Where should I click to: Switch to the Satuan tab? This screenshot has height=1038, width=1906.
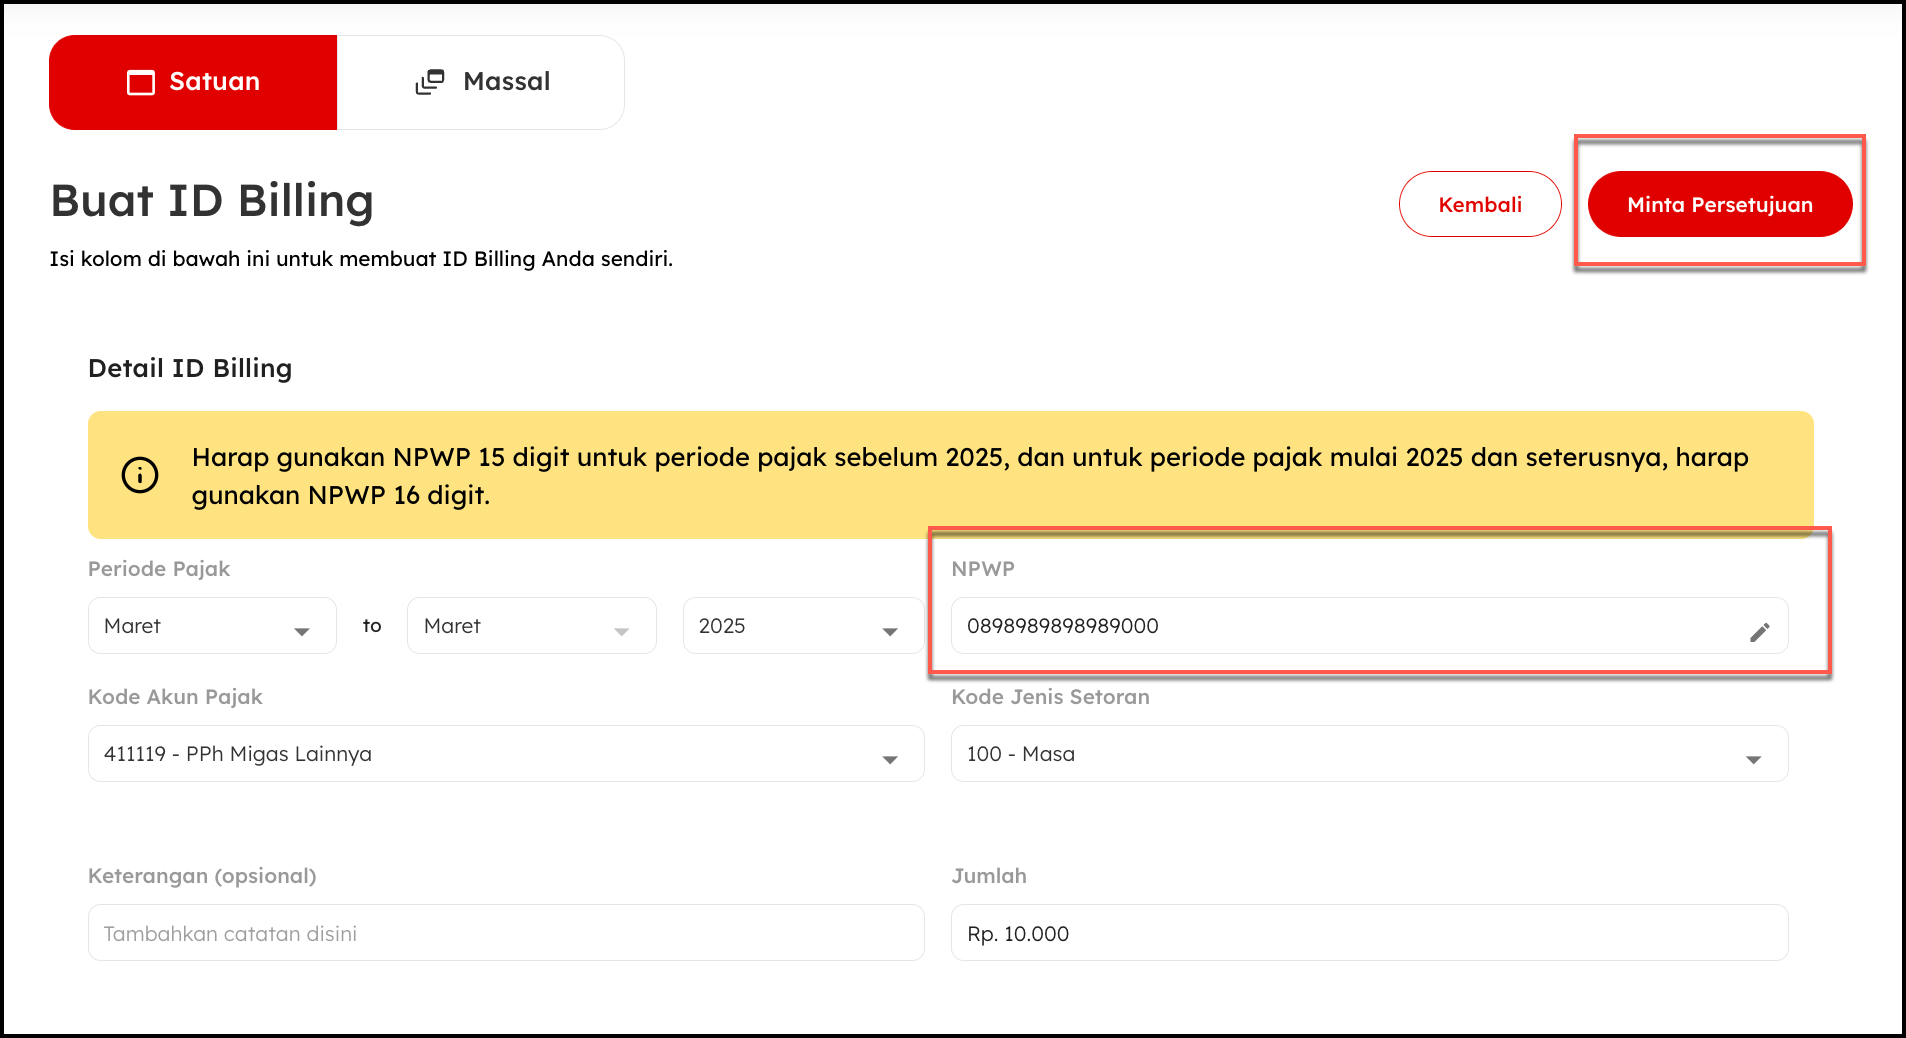(x=193, y=82)
